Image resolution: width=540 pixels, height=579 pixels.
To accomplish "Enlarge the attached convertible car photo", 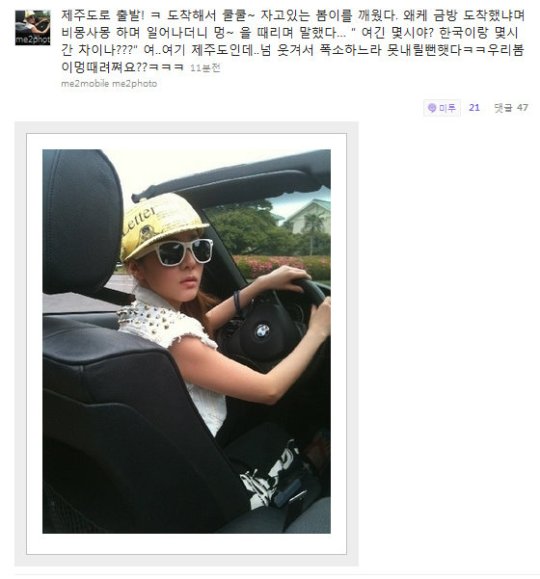I will click(x=187, y=341).
